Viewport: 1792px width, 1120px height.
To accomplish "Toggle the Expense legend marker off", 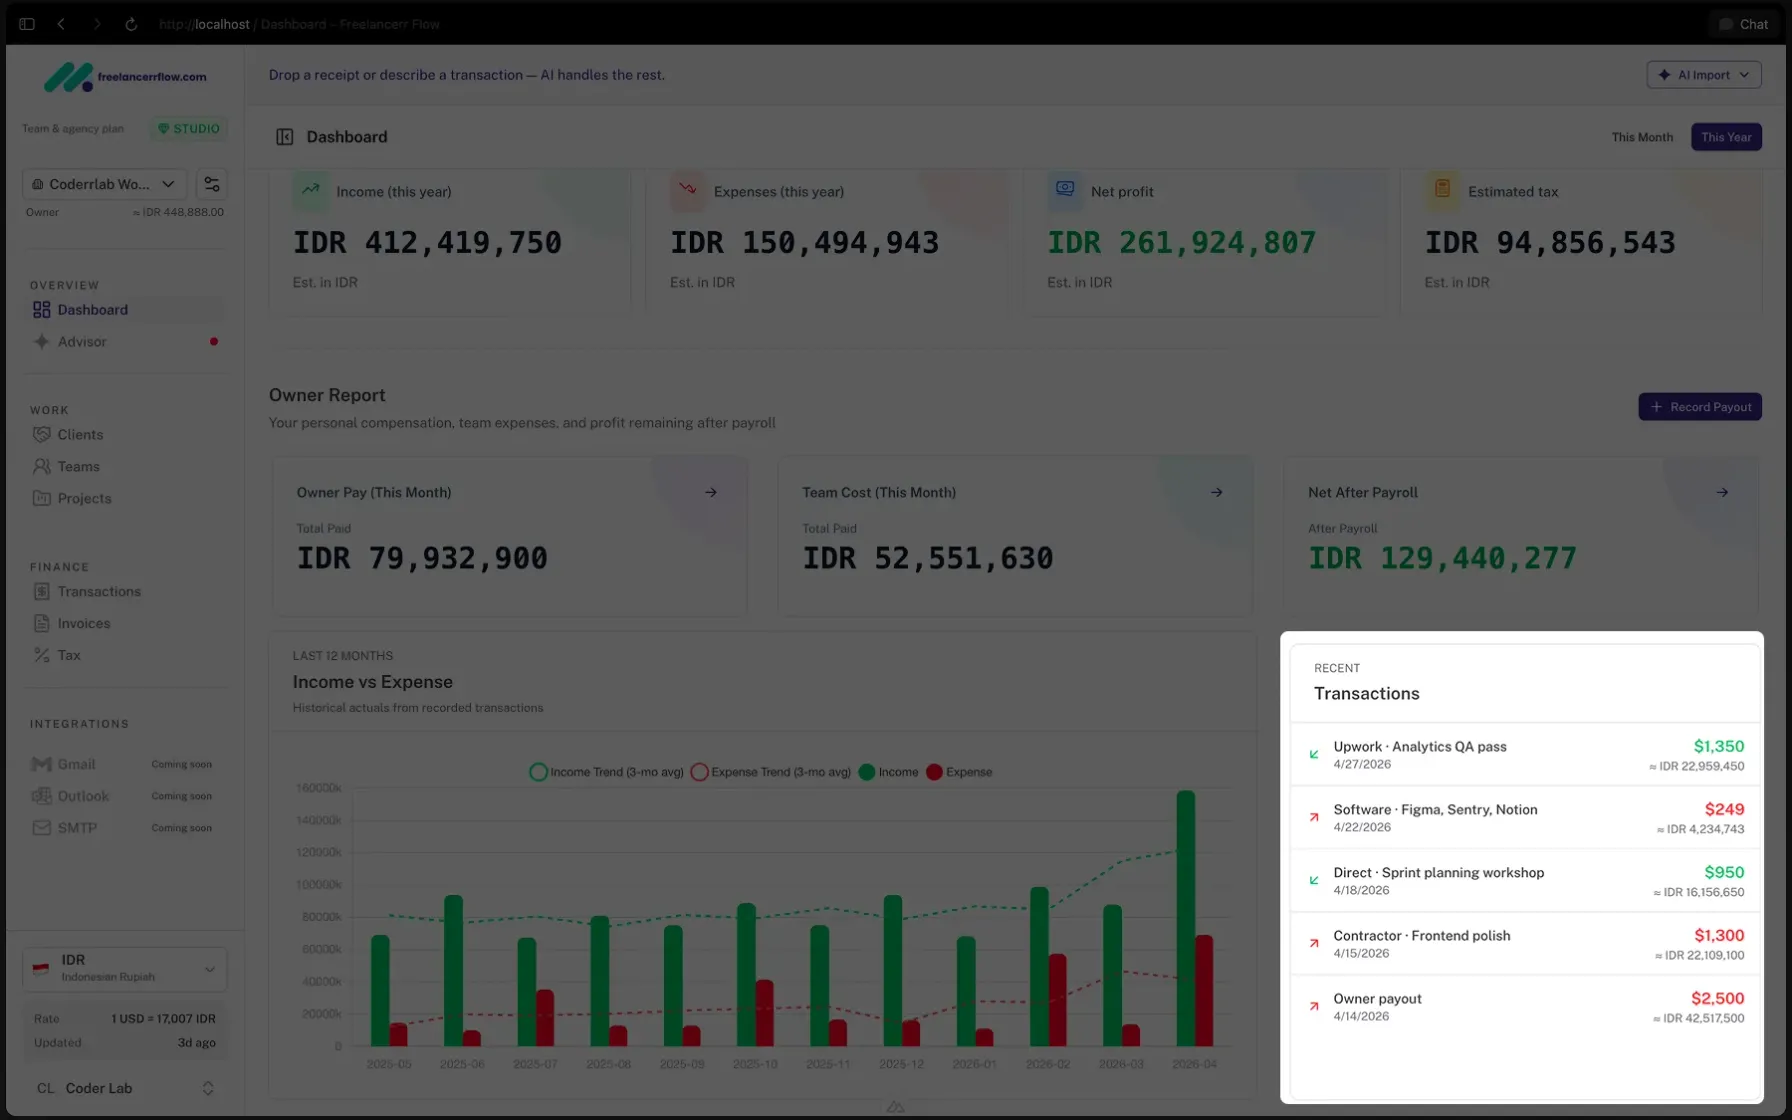I will pyautogui.click(x=934, y=771).
